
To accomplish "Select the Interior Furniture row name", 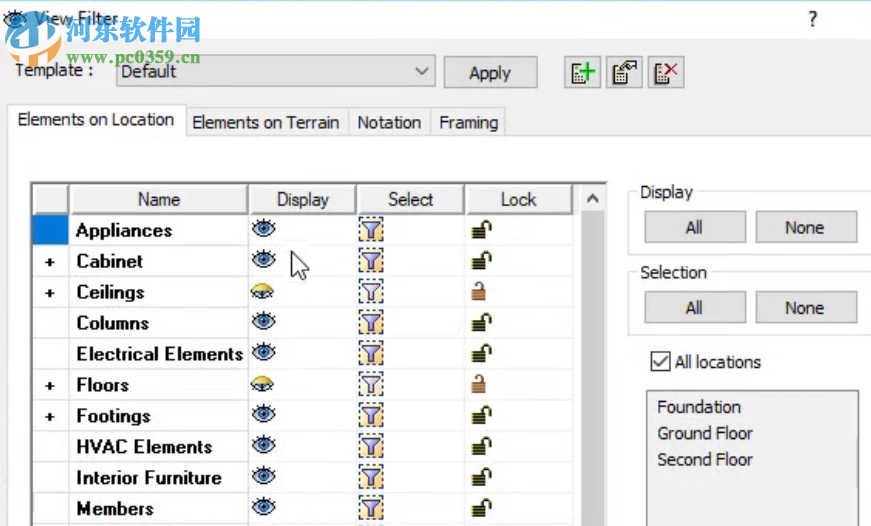I will point(149,478).
